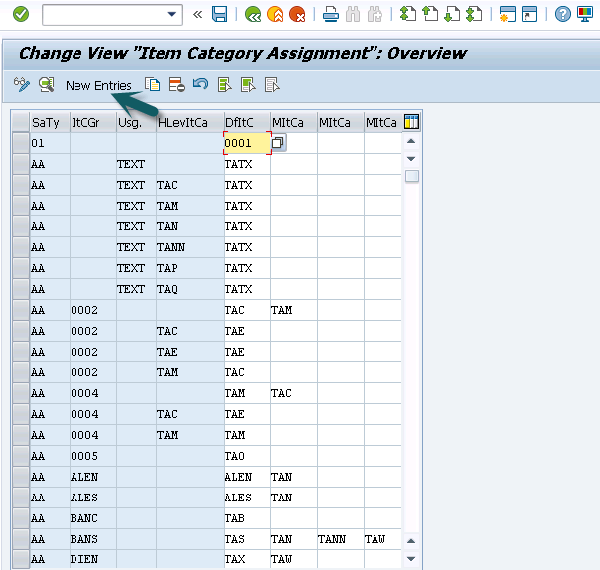Click the Usg. column header
The width and height of the screenshot is (600, 570).
coord(137,122)
